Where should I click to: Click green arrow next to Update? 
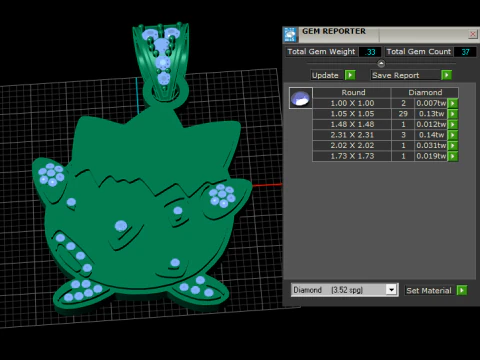(350, 75)
